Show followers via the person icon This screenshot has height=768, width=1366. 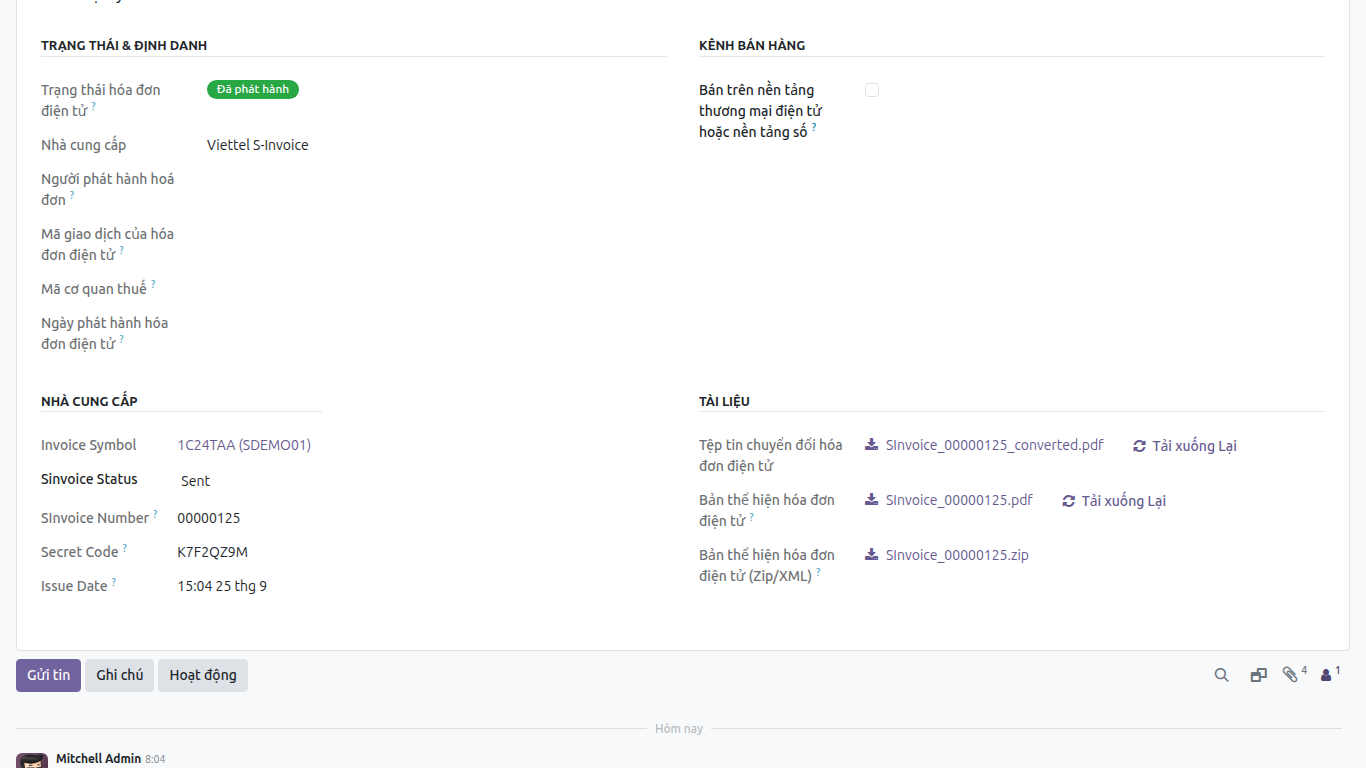coord(1326,675)
